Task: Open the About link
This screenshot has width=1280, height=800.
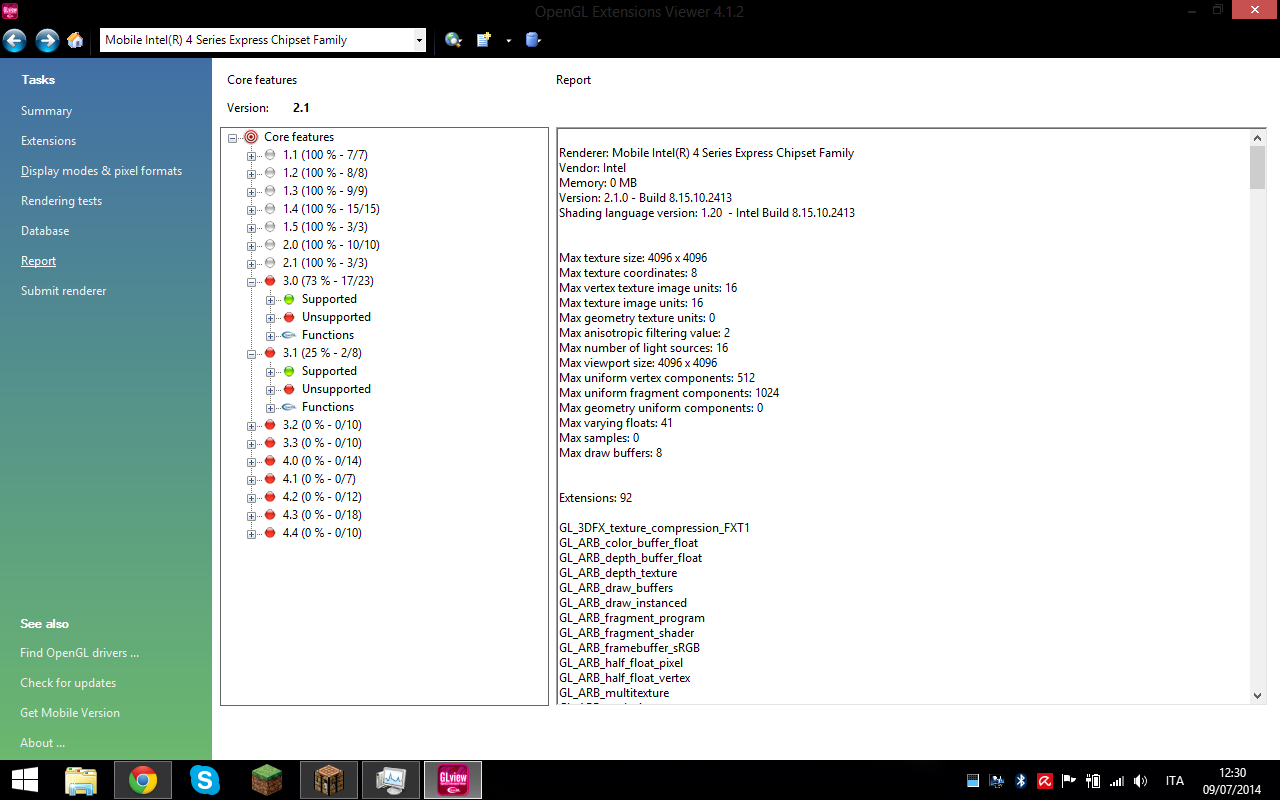Action: (x=42, y=743)
